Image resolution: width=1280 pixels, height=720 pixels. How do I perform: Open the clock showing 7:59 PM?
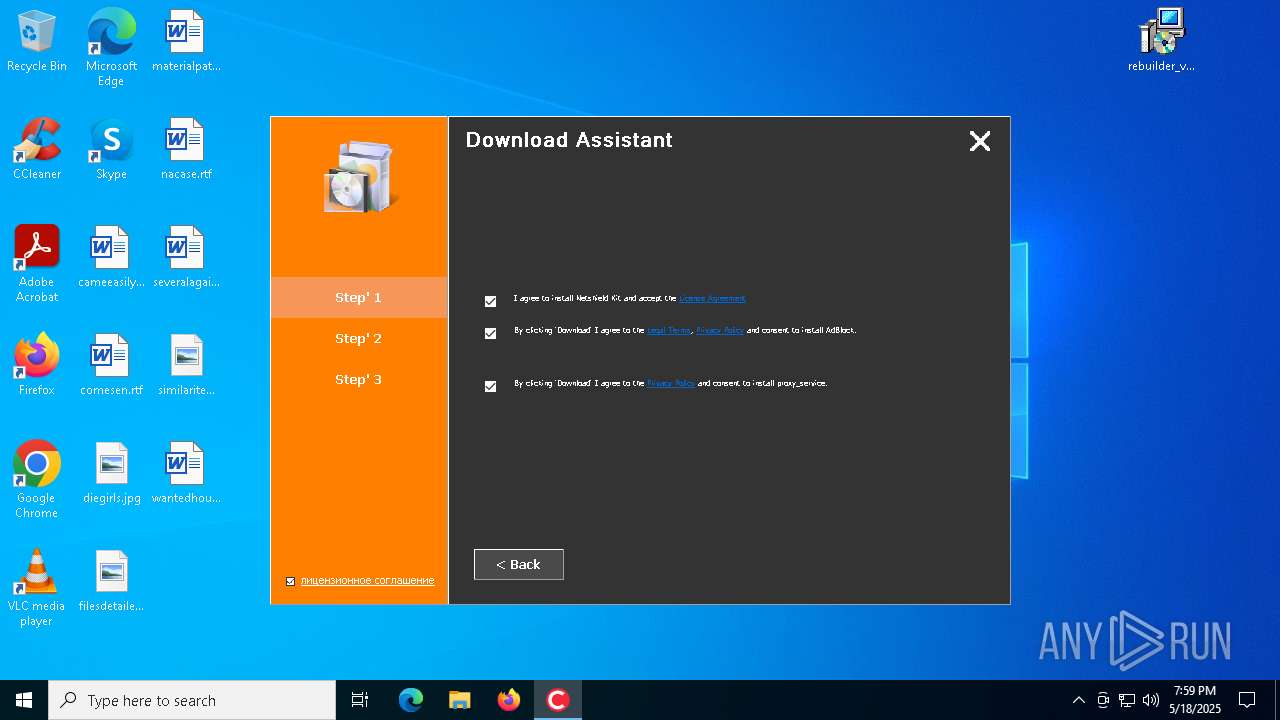[x=1195, y=700]
